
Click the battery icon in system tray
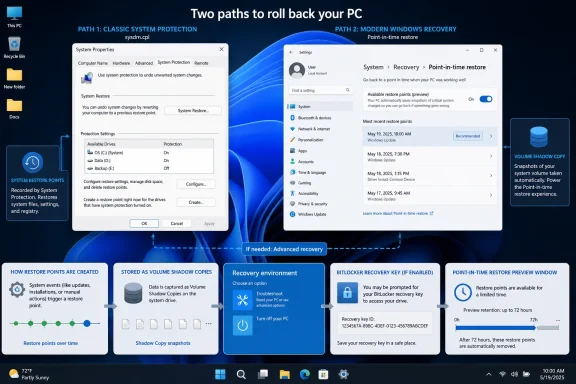click(526, 374)
